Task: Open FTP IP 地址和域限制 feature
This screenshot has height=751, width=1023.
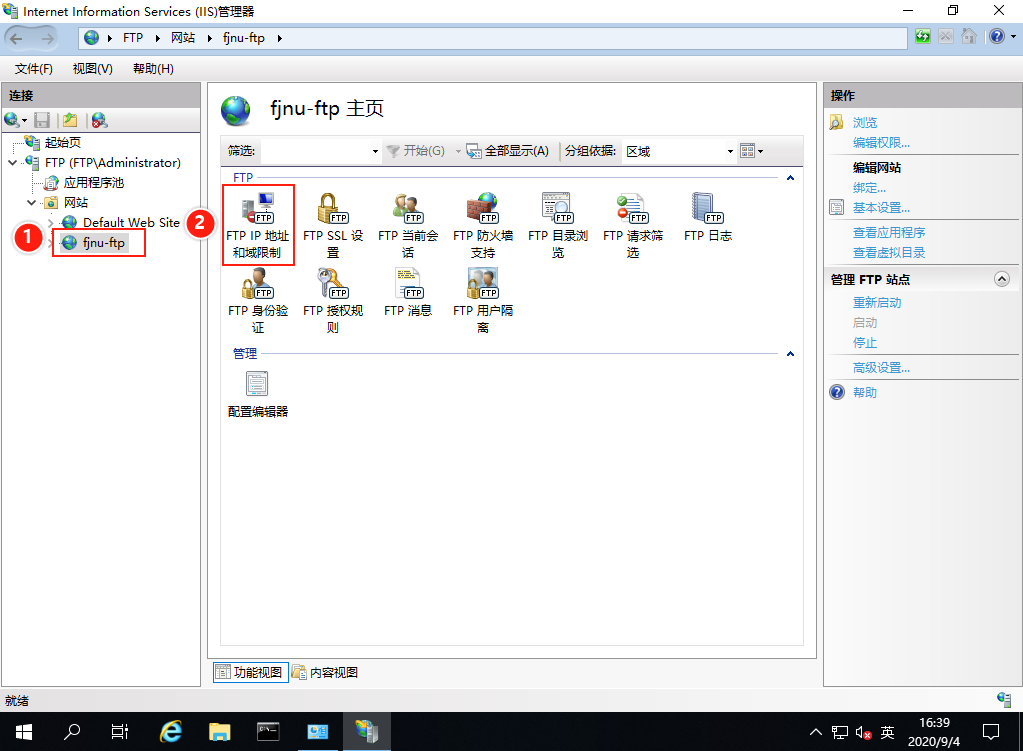Action: pyautogui.click(x=258, y=225)
